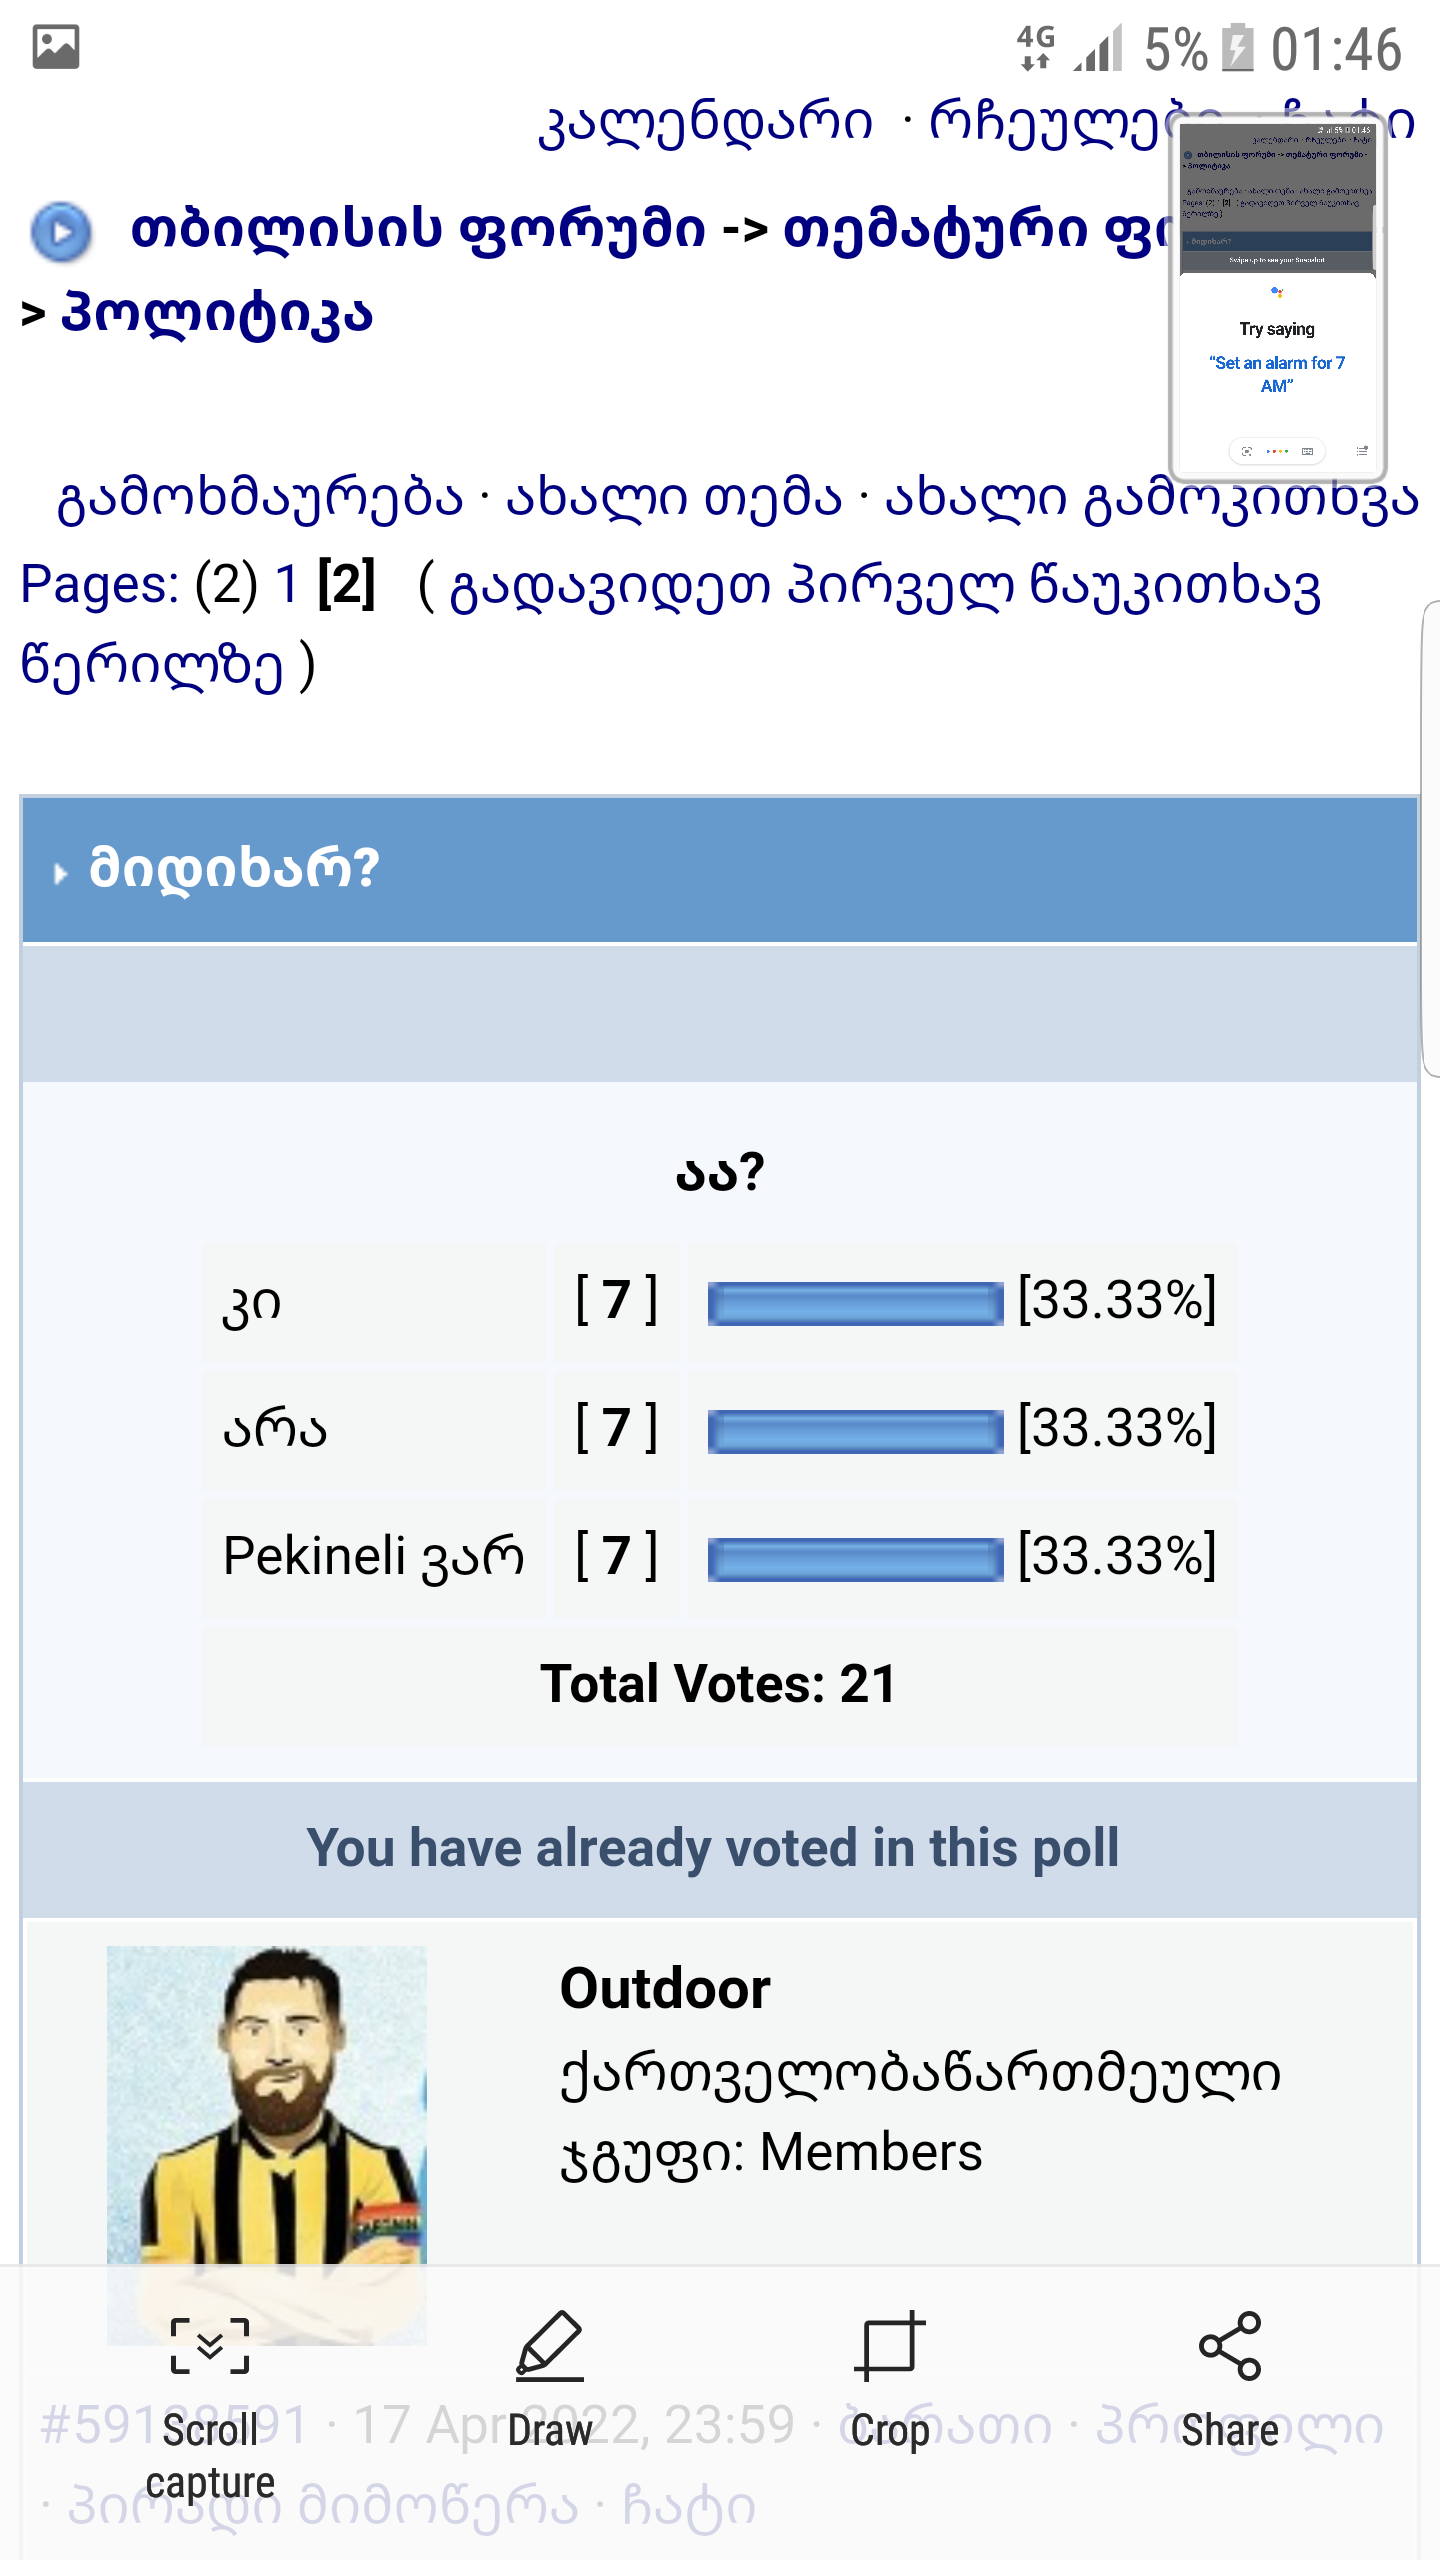Open the კალენდარი menu link
Screen dimensions: 1440x2560
pos(705,123)
